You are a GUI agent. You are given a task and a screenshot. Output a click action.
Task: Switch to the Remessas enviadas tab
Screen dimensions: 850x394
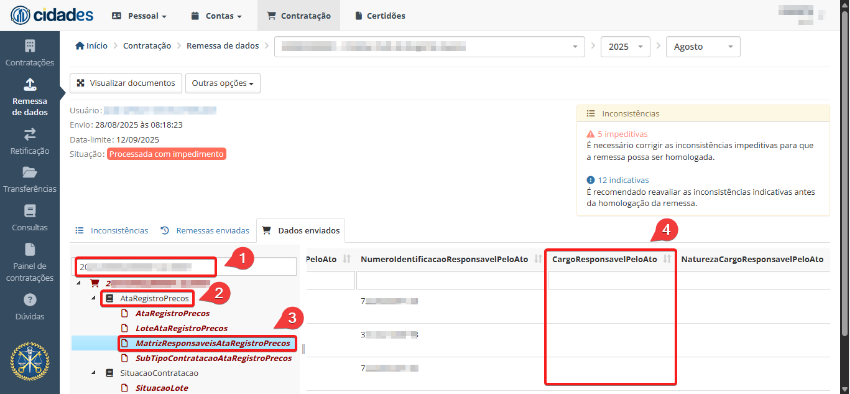point(205,231)
